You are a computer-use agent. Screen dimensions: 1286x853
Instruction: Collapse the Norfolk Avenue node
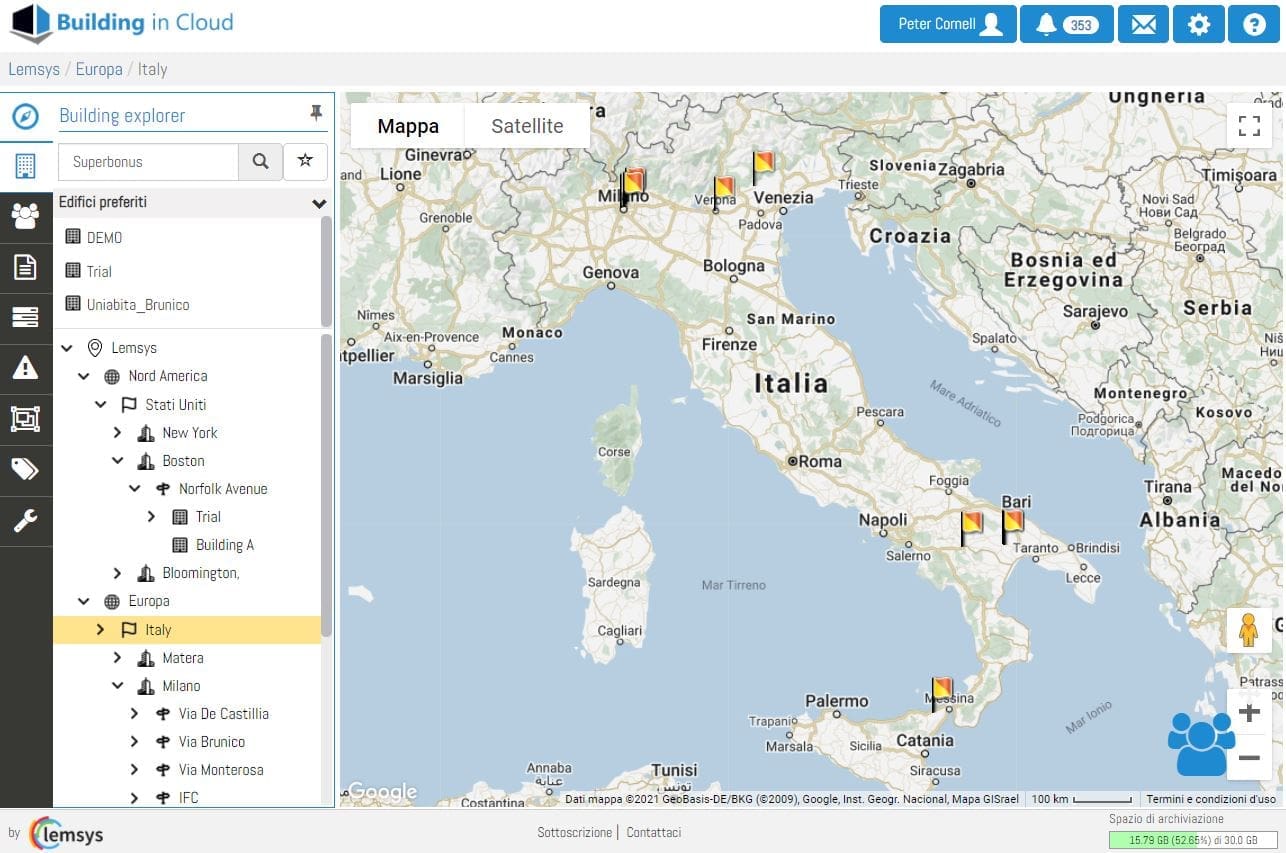point(134,489)
